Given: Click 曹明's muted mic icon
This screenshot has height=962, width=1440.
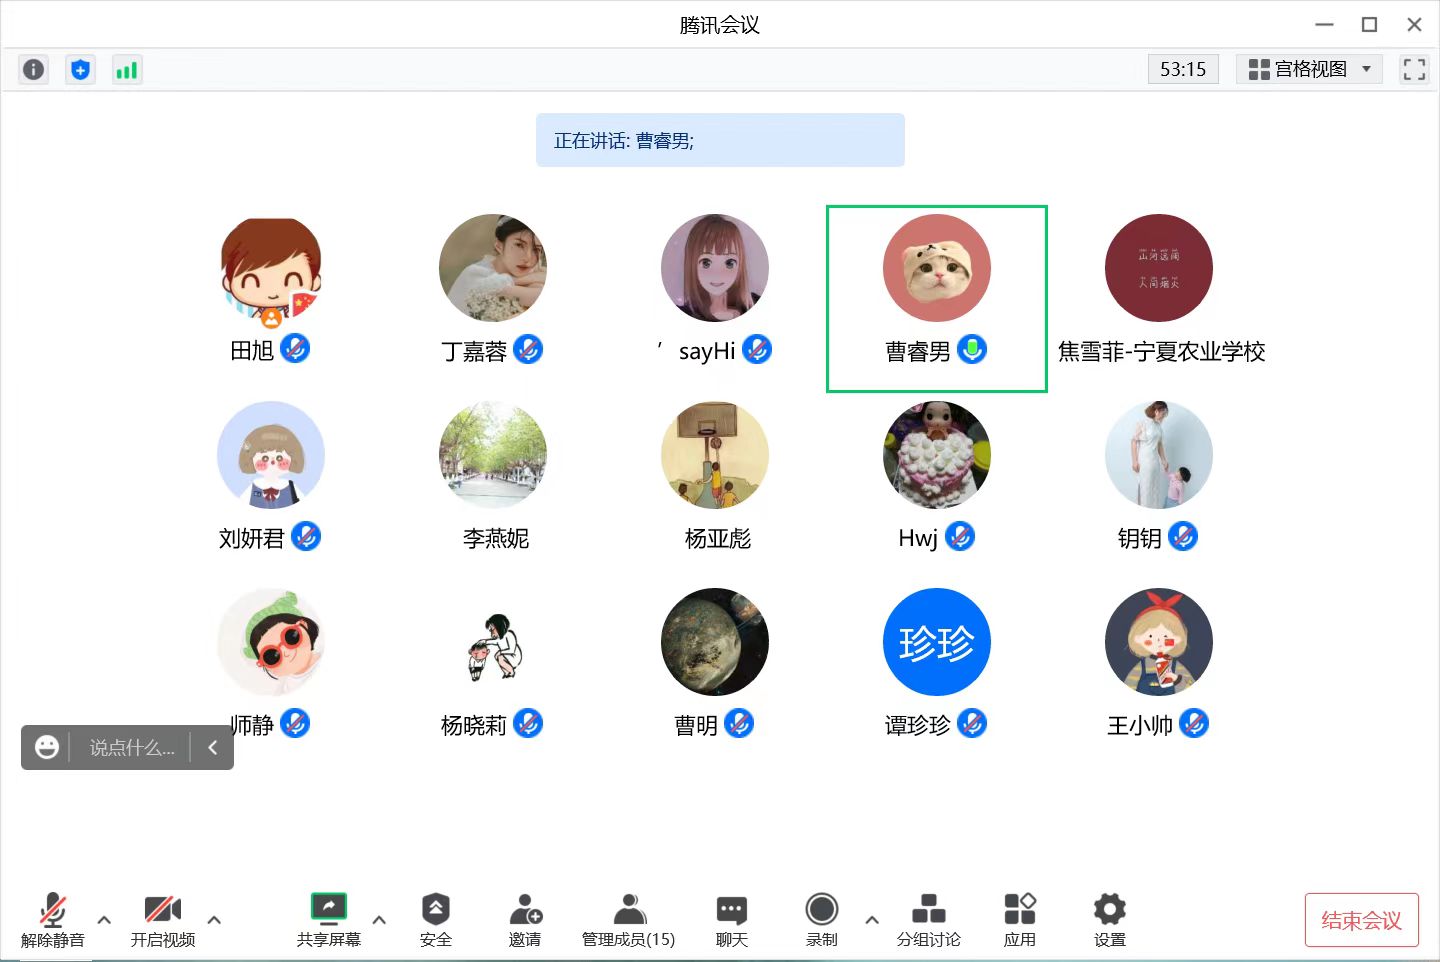Looking at the screenshot, I should tap(739, 723).
